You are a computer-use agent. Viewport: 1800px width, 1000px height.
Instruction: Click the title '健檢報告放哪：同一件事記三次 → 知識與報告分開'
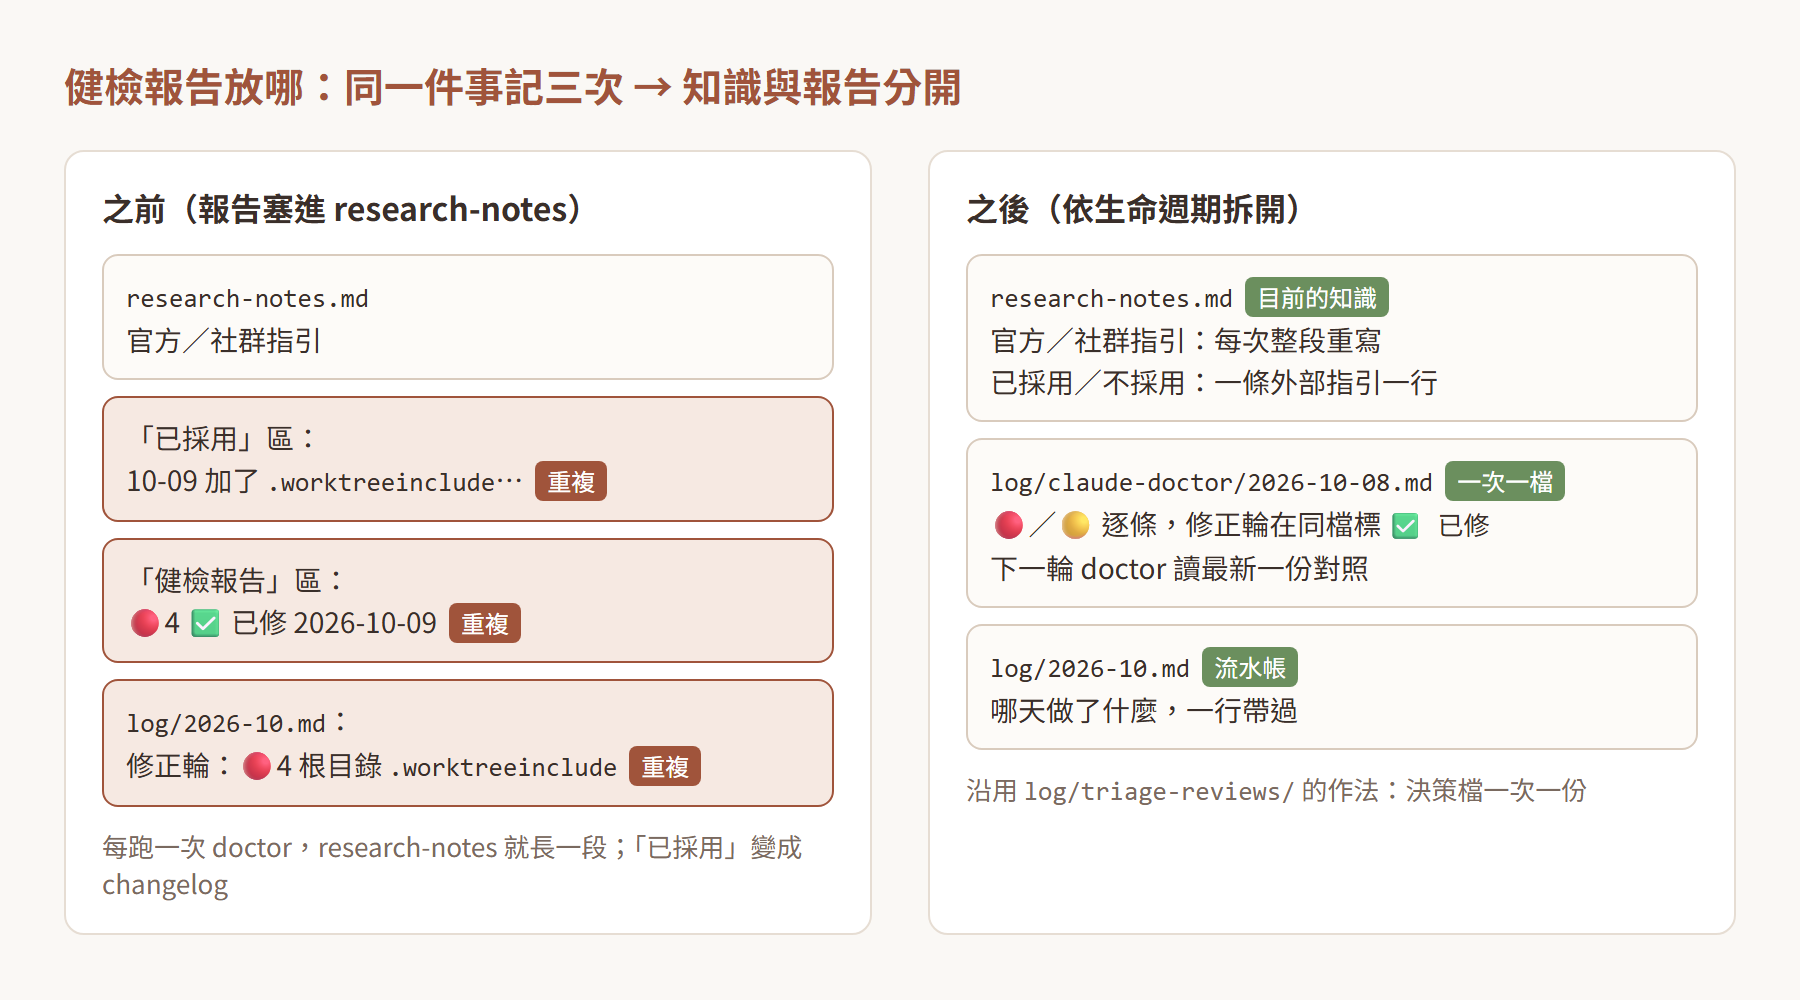click(513, 87)
